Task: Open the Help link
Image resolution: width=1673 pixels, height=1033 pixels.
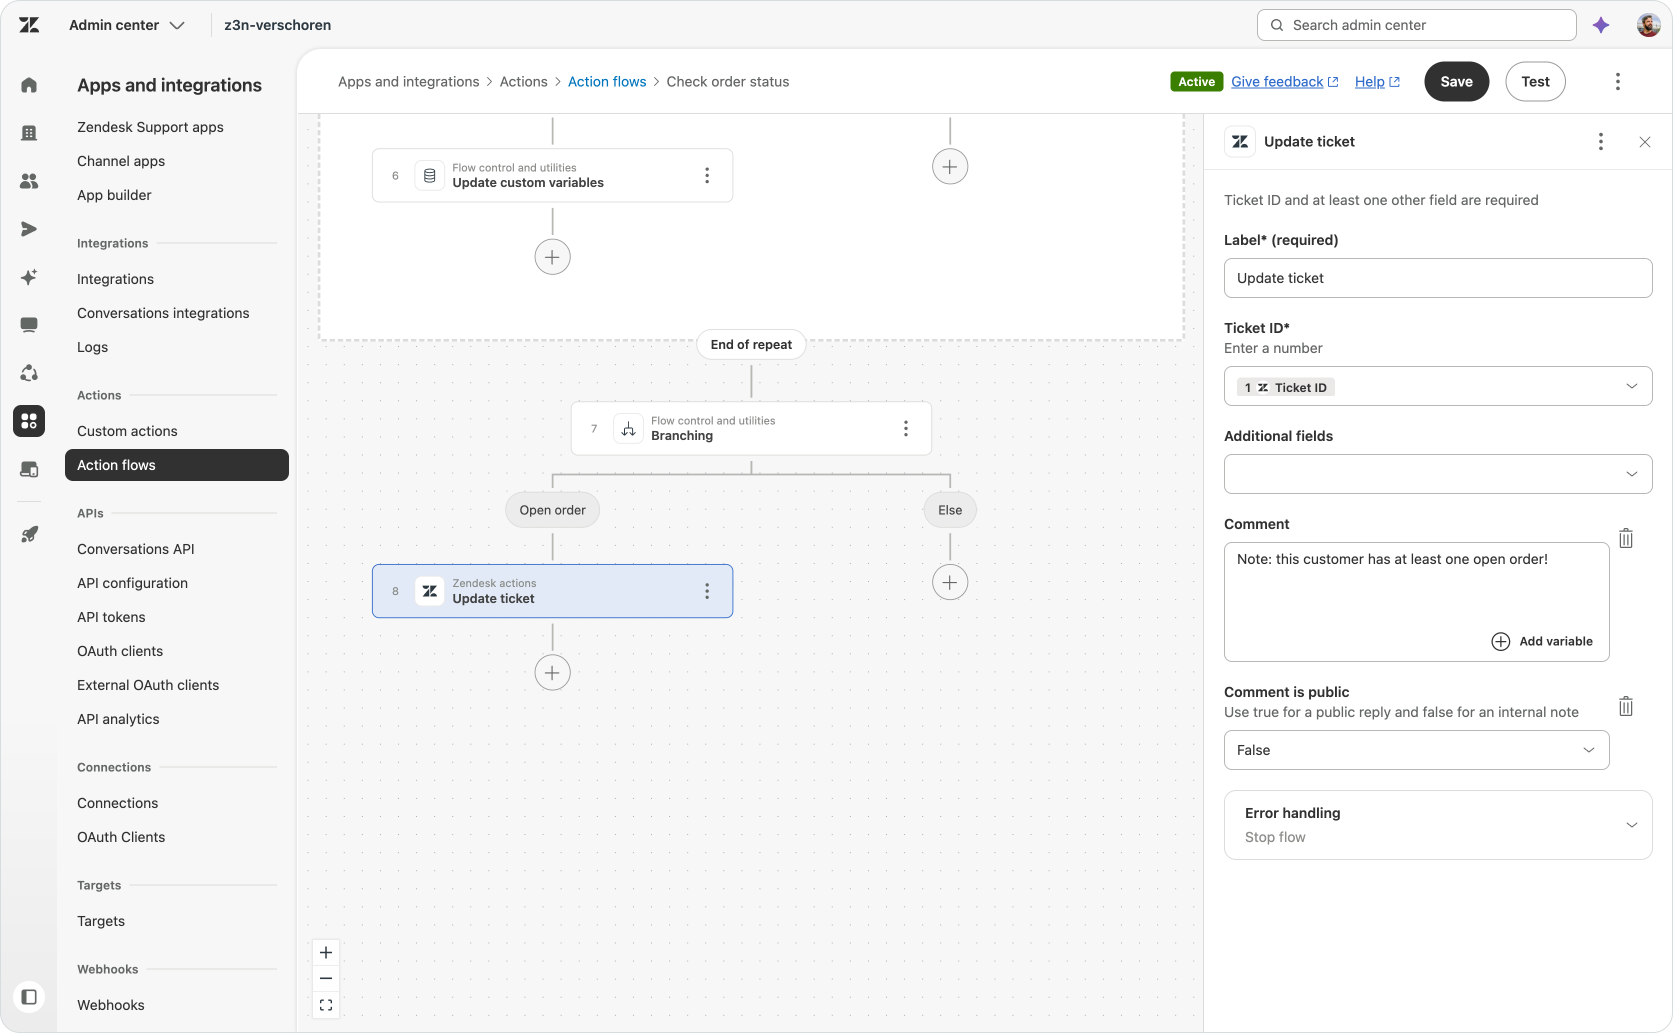Action: pos(1377,82)
